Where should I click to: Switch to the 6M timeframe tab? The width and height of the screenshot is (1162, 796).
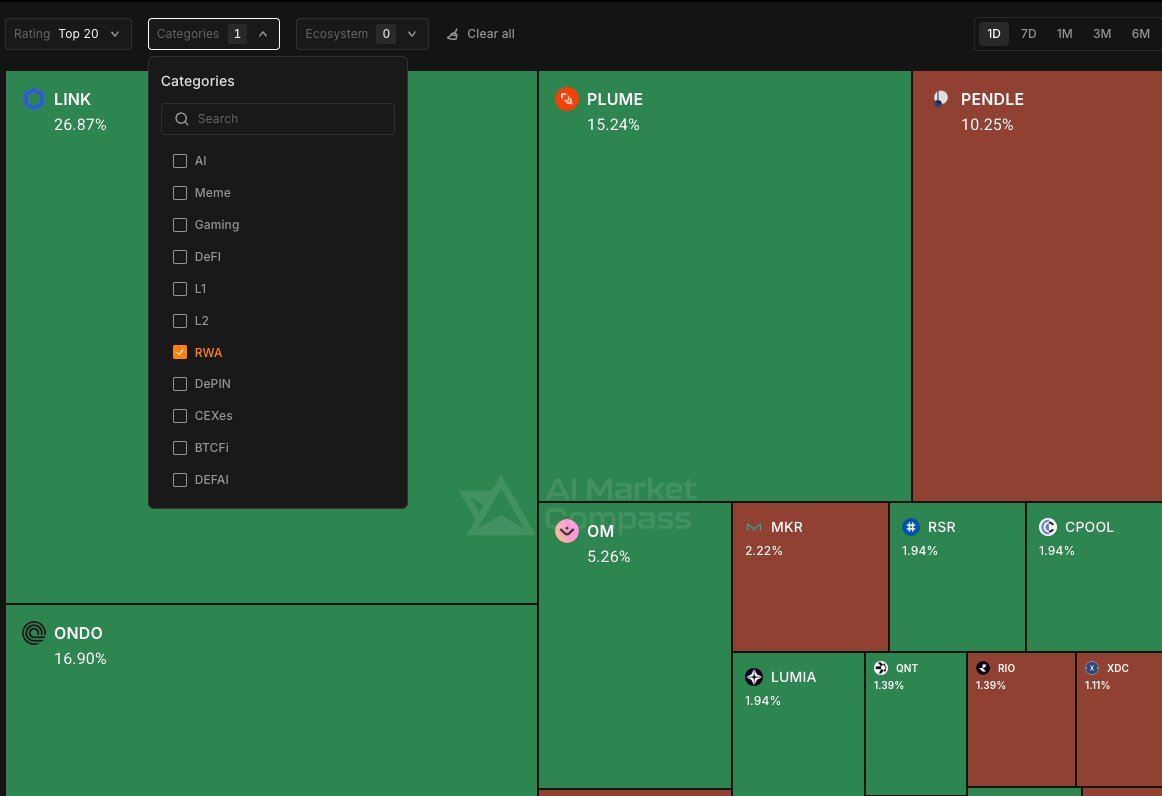1141,34
